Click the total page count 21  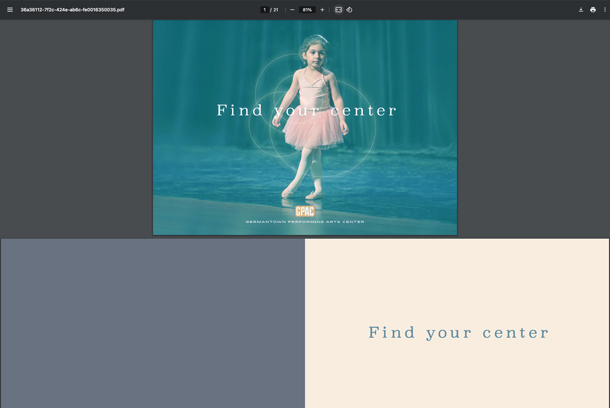[276, 10]
